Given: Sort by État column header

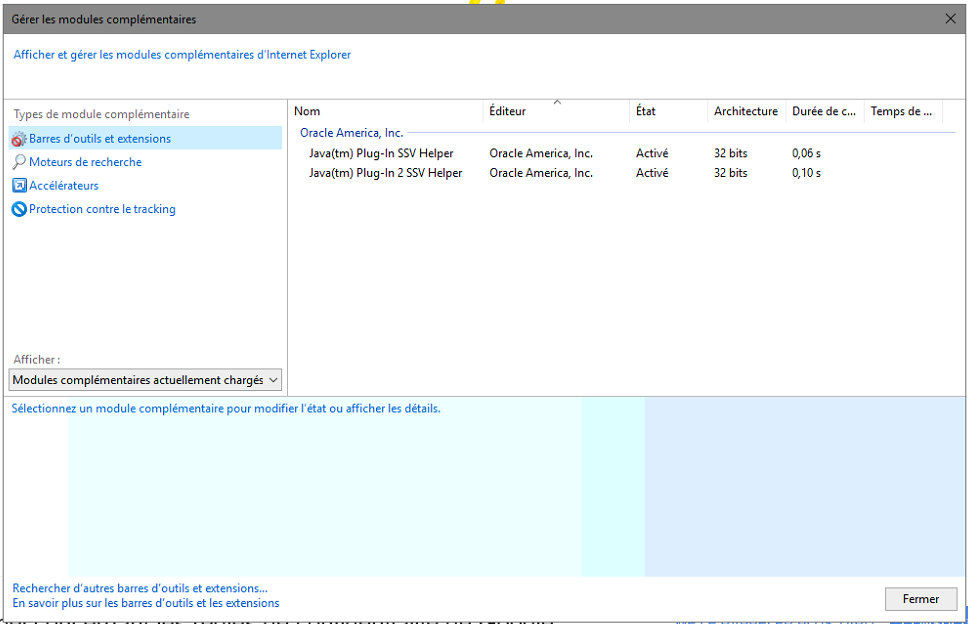Looking at the screenshot, I should [x=668, y=111].
